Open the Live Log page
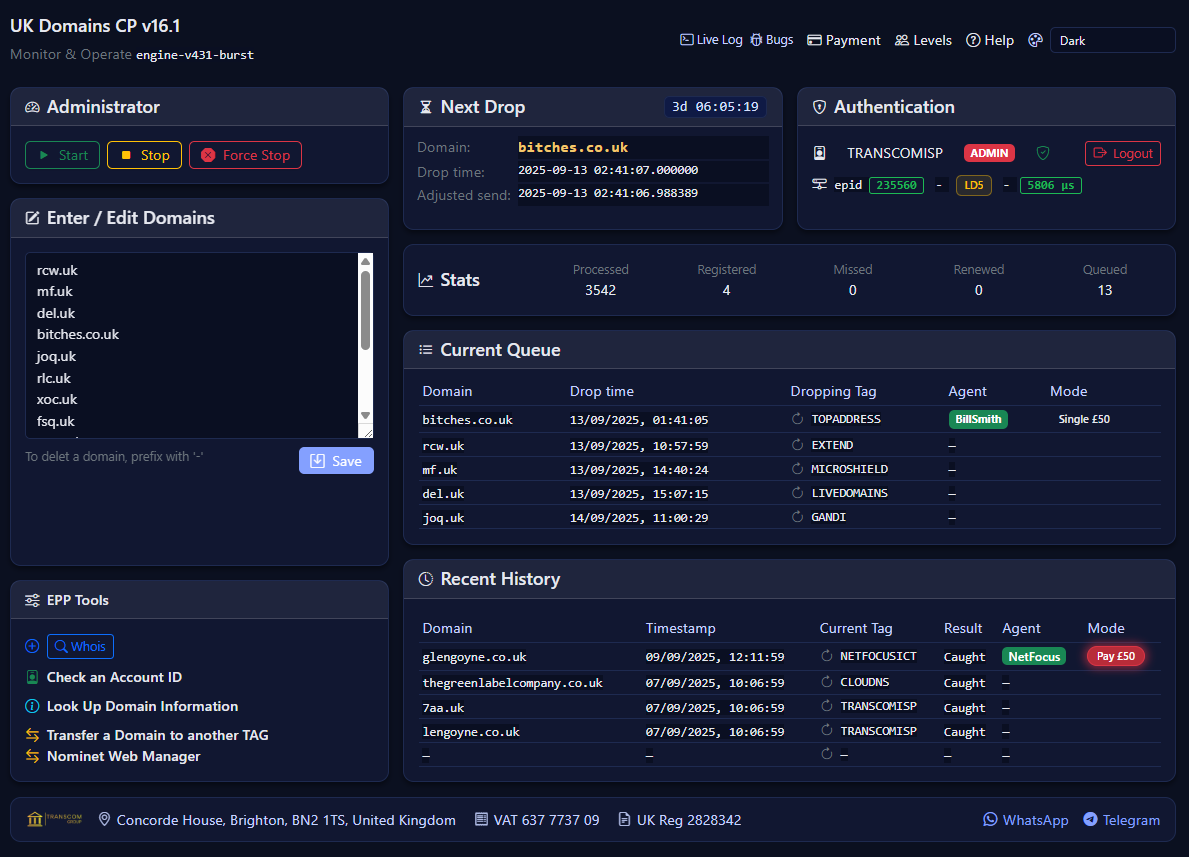1189x857 pixels. 711,41
